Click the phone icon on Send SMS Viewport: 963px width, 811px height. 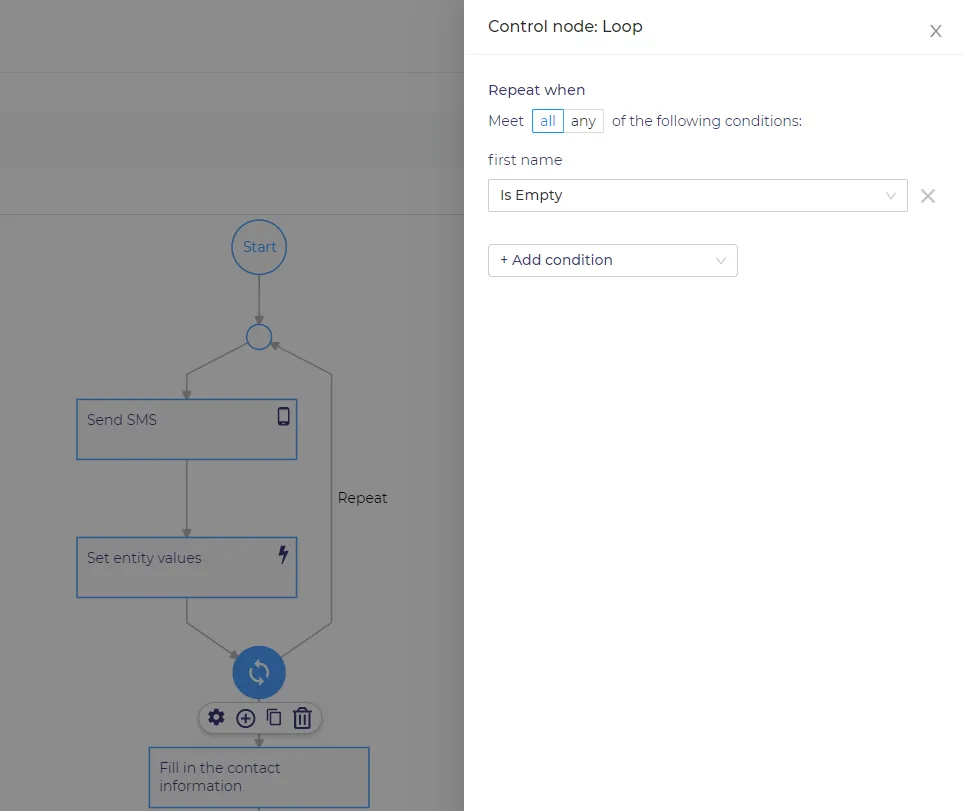pyautogui.click(x=283, y=417)
